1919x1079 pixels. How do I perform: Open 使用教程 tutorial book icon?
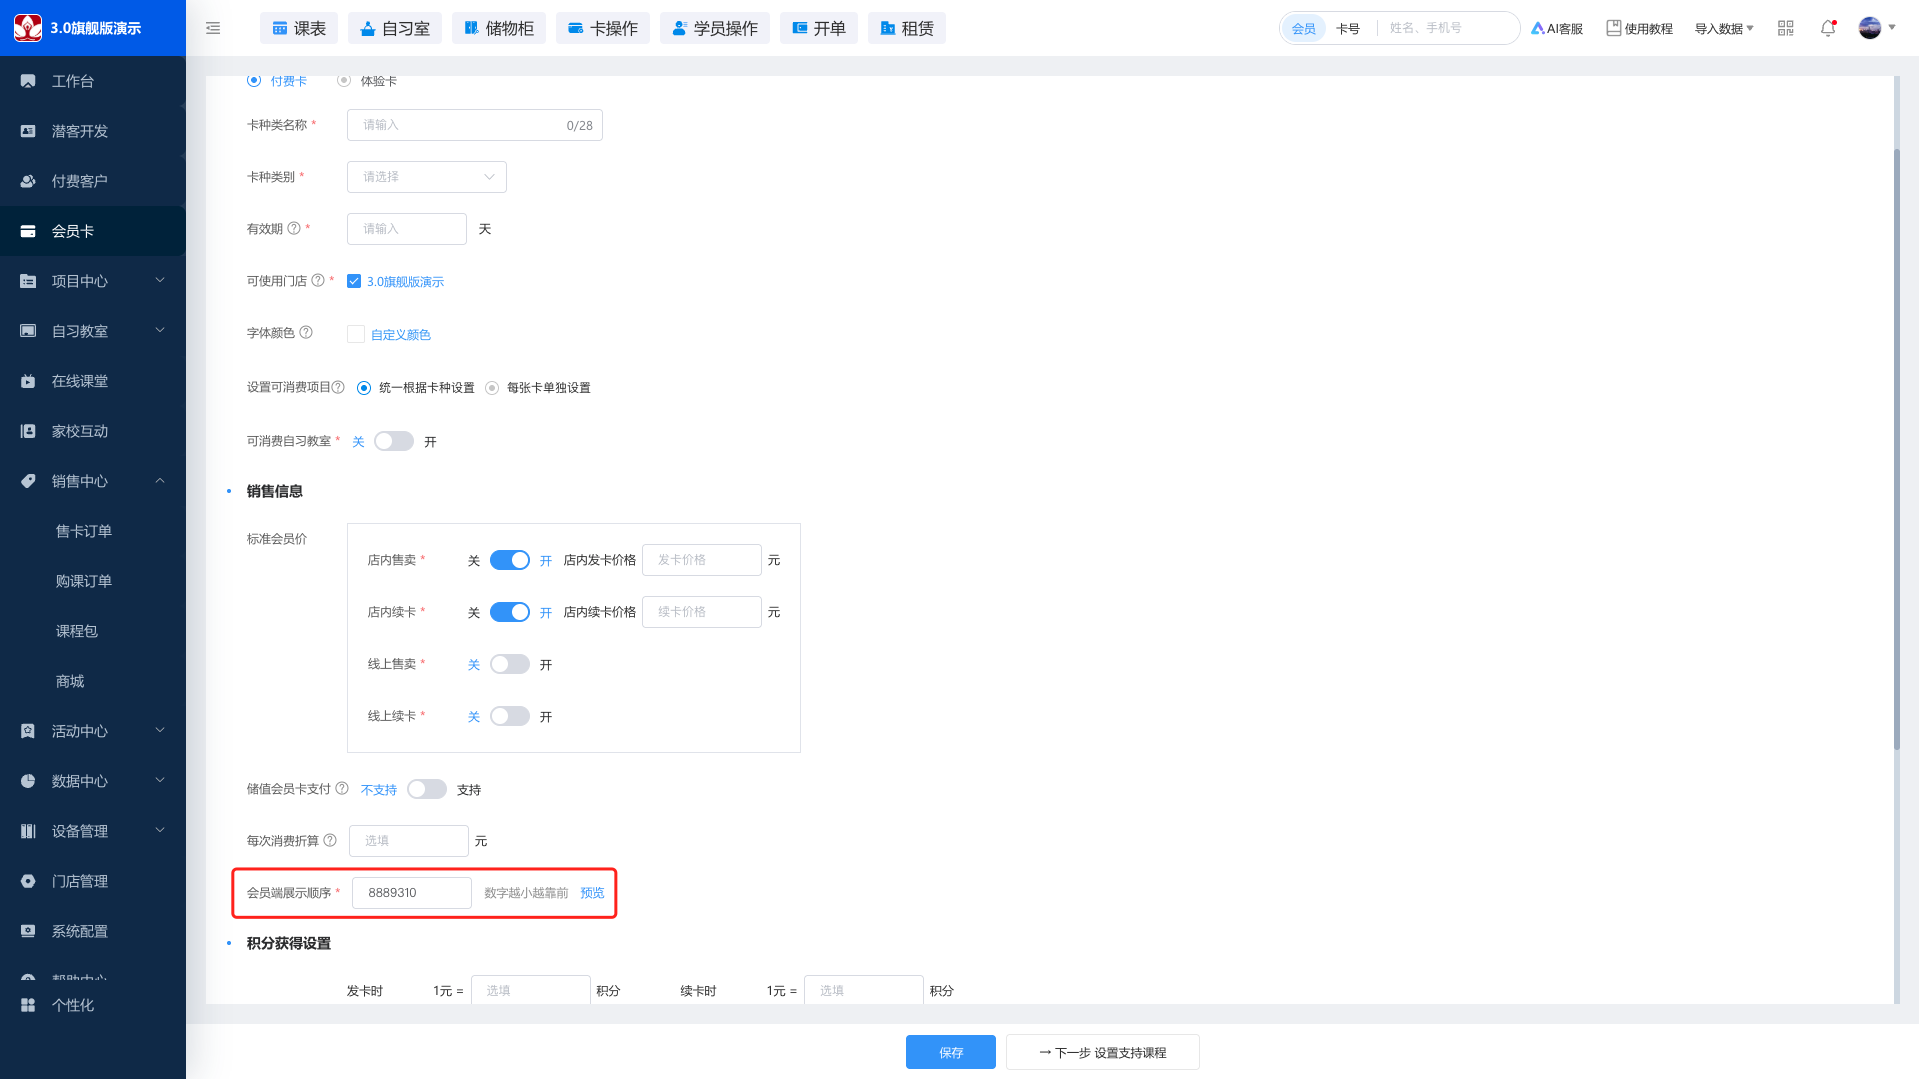coord(1613,28)
